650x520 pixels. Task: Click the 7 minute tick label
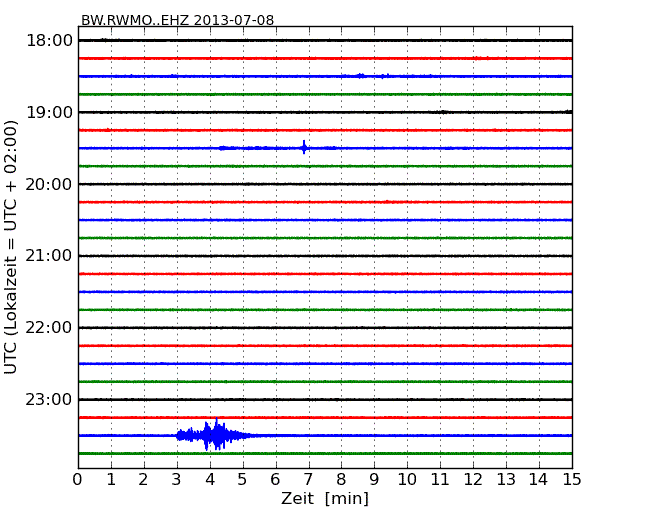point(308,480)
